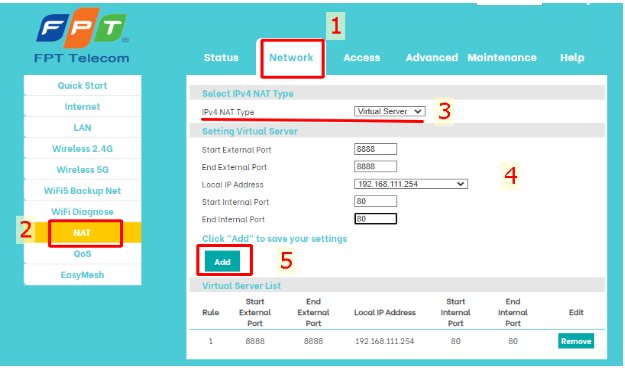Open the Status tab

[x=221, y=57]
